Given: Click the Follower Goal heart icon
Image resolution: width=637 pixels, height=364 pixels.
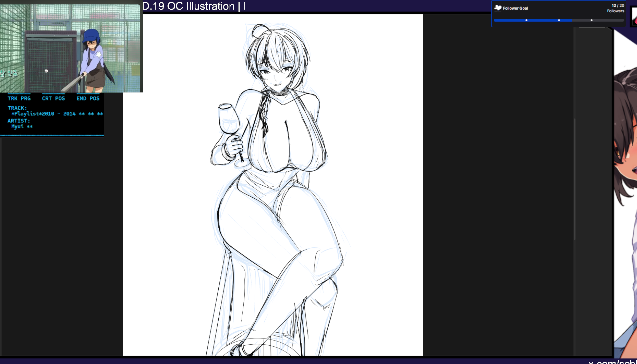Looking at the screenshot, I should tap(497, 8).
